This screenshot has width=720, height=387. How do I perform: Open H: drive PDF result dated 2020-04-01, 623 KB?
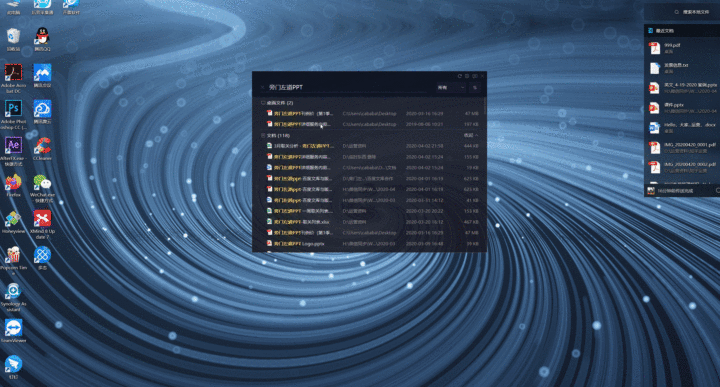[372, 189]
